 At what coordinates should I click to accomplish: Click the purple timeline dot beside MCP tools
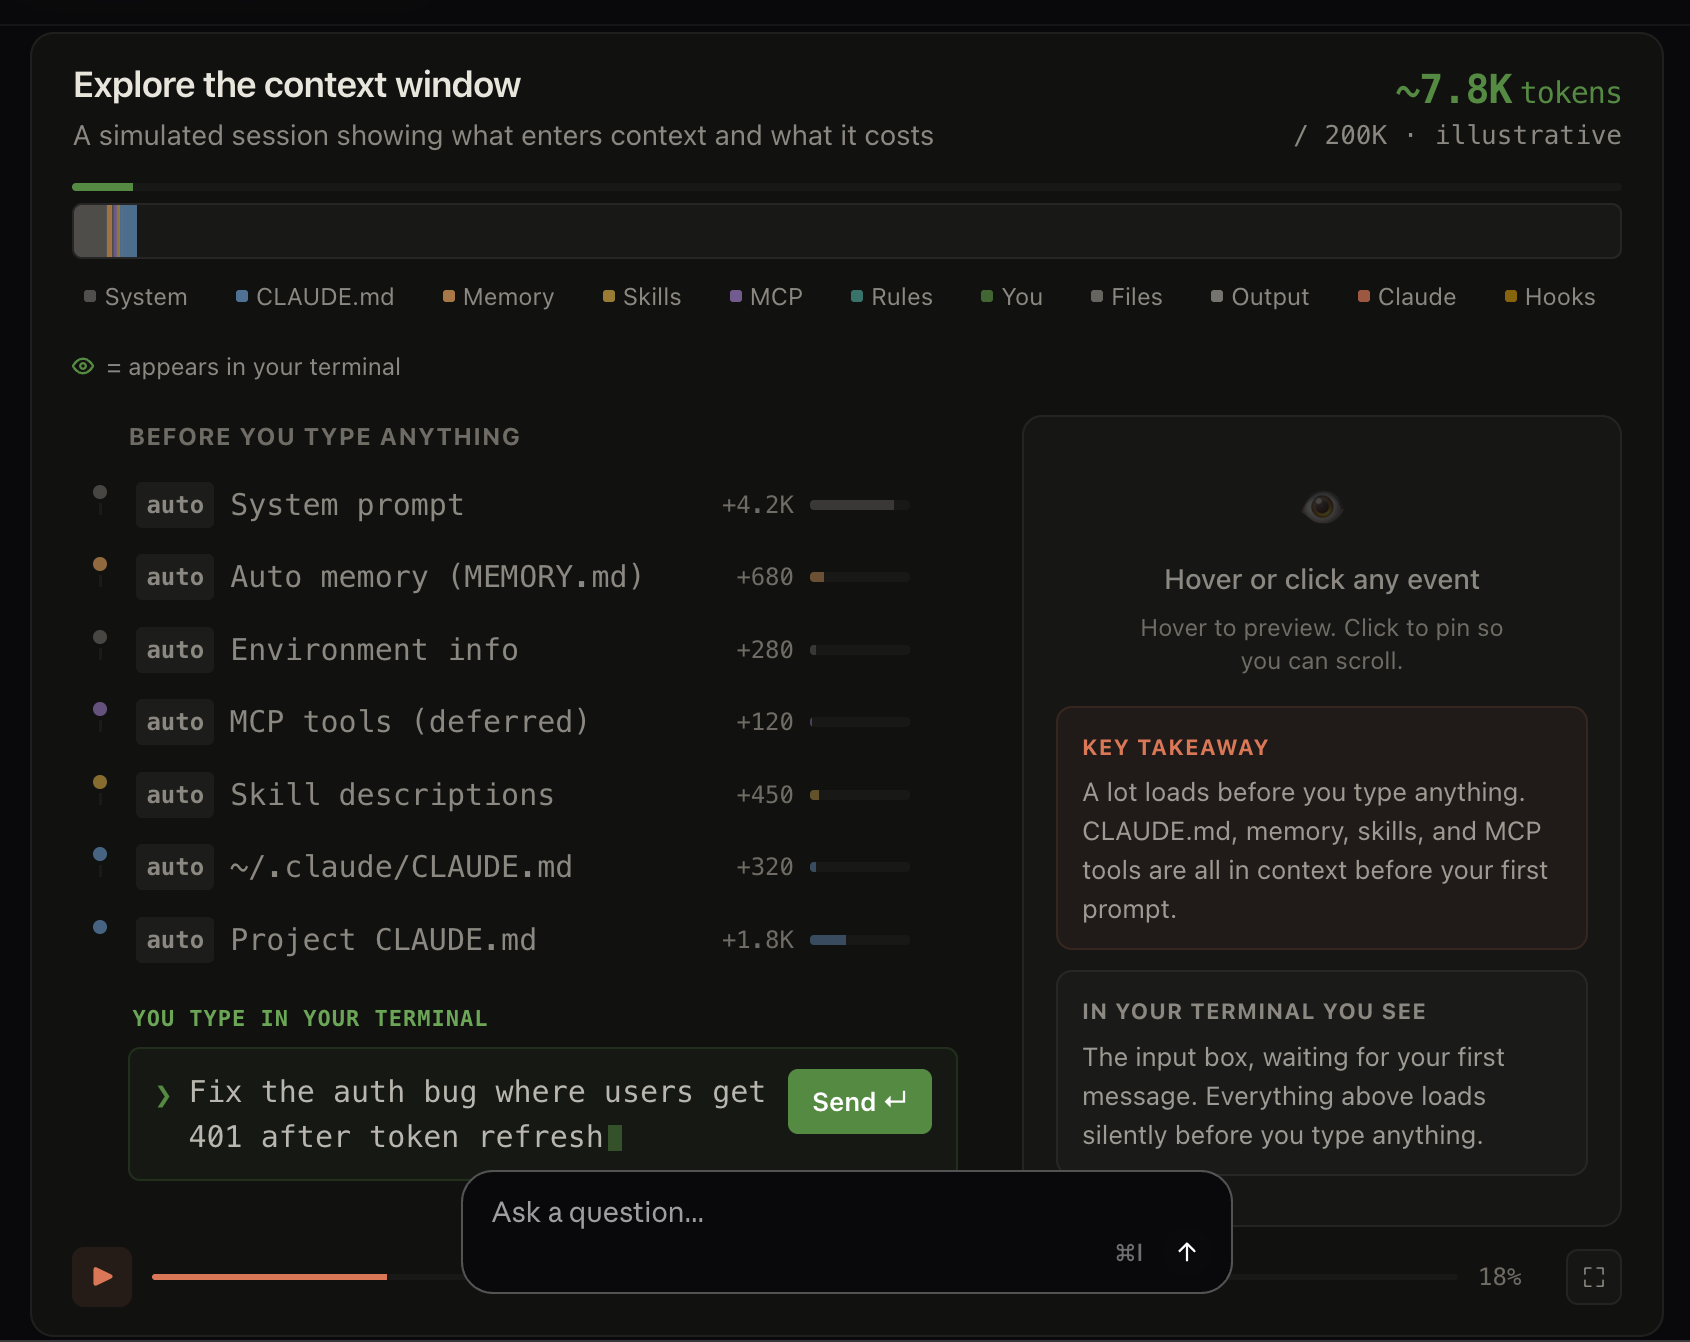coord(100,709)
